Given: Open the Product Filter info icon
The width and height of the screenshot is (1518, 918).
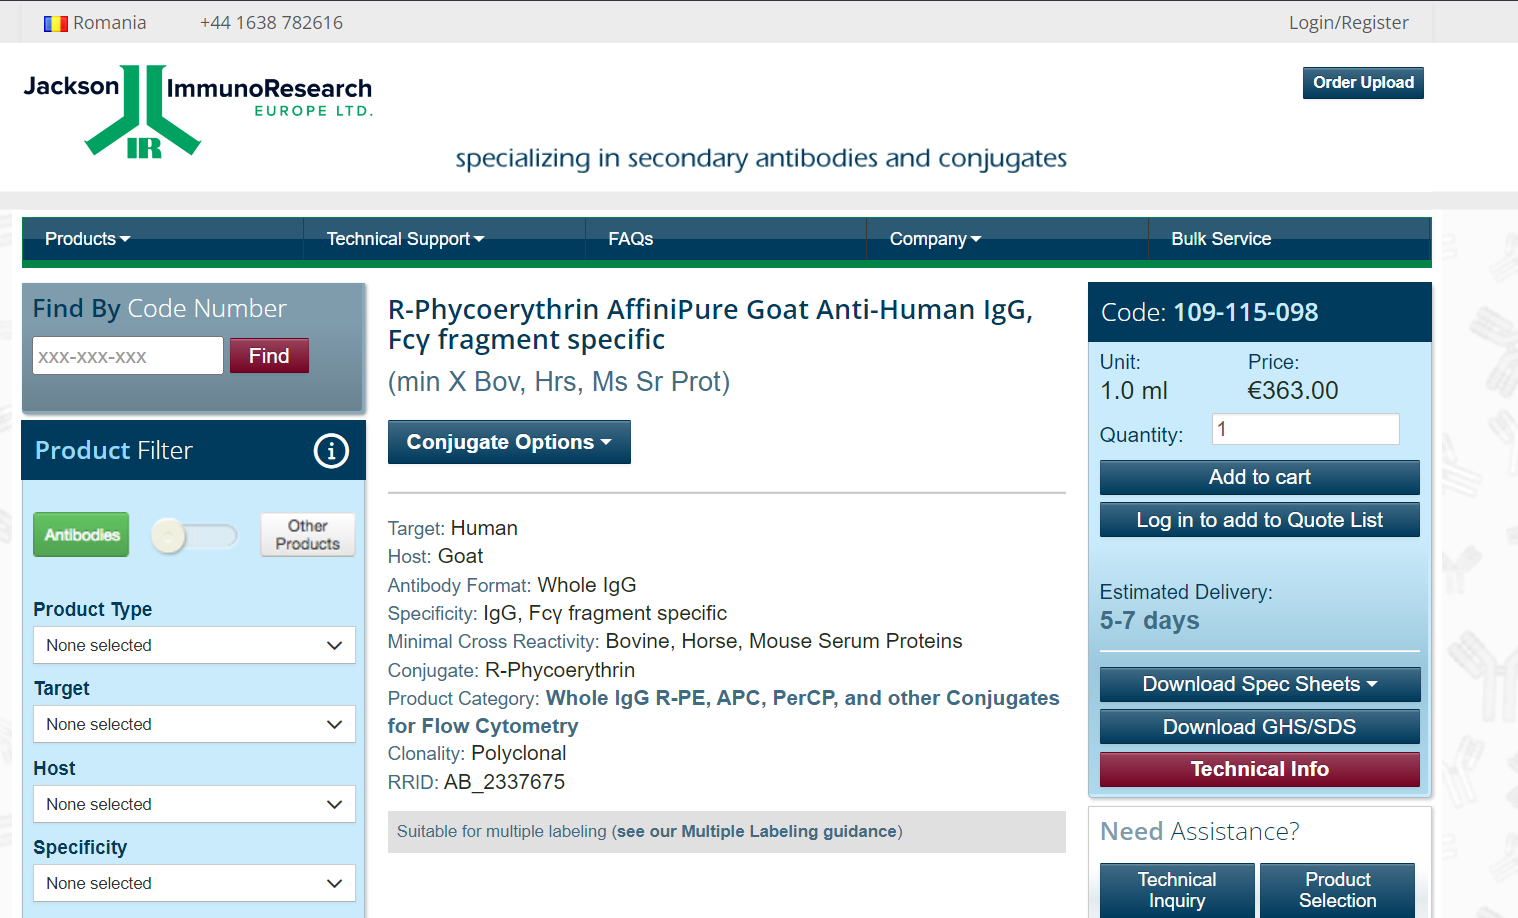Looking at the screenshot, I should pos(331,451).
